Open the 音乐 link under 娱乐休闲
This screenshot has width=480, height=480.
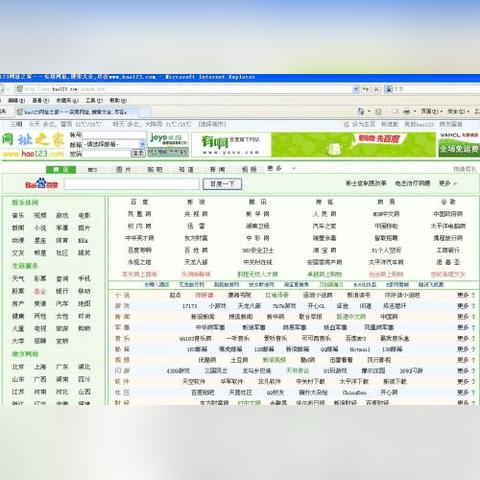click(x=18, y=215)
